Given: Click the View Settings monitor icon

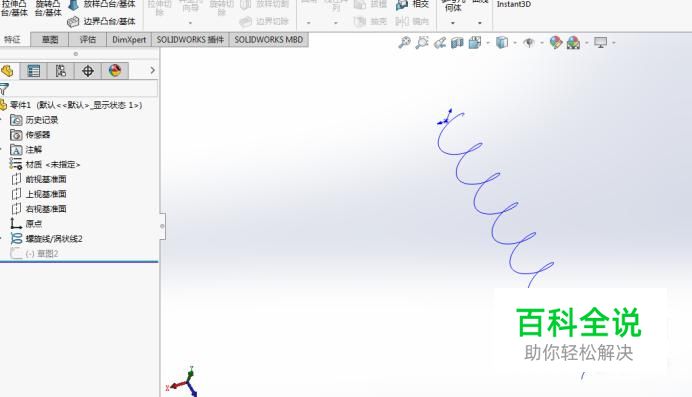Looking at the screenshot, I should pos(600,42).
